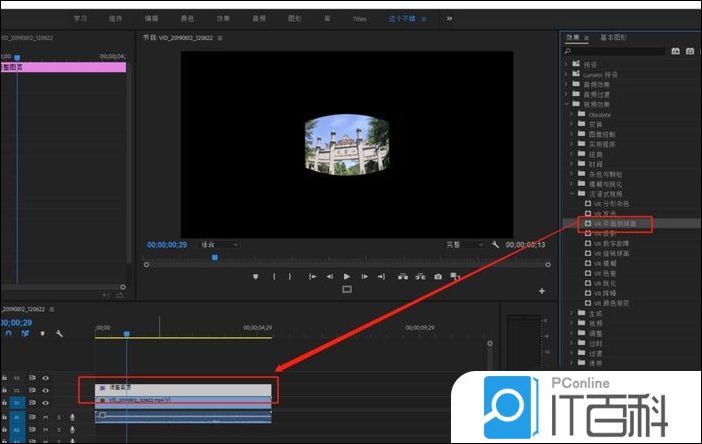Step forward one frame

[365, 276]
